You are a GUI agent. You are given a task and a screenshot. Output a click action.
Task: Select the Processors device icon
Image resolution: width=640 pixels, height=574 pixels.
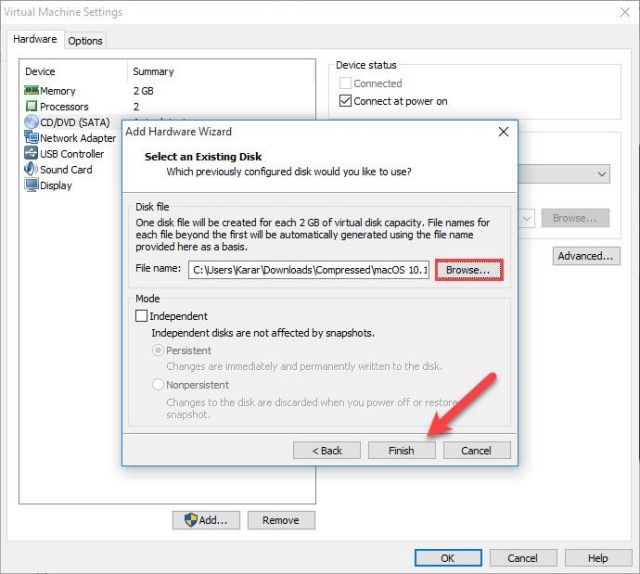[x=31, y=106]
